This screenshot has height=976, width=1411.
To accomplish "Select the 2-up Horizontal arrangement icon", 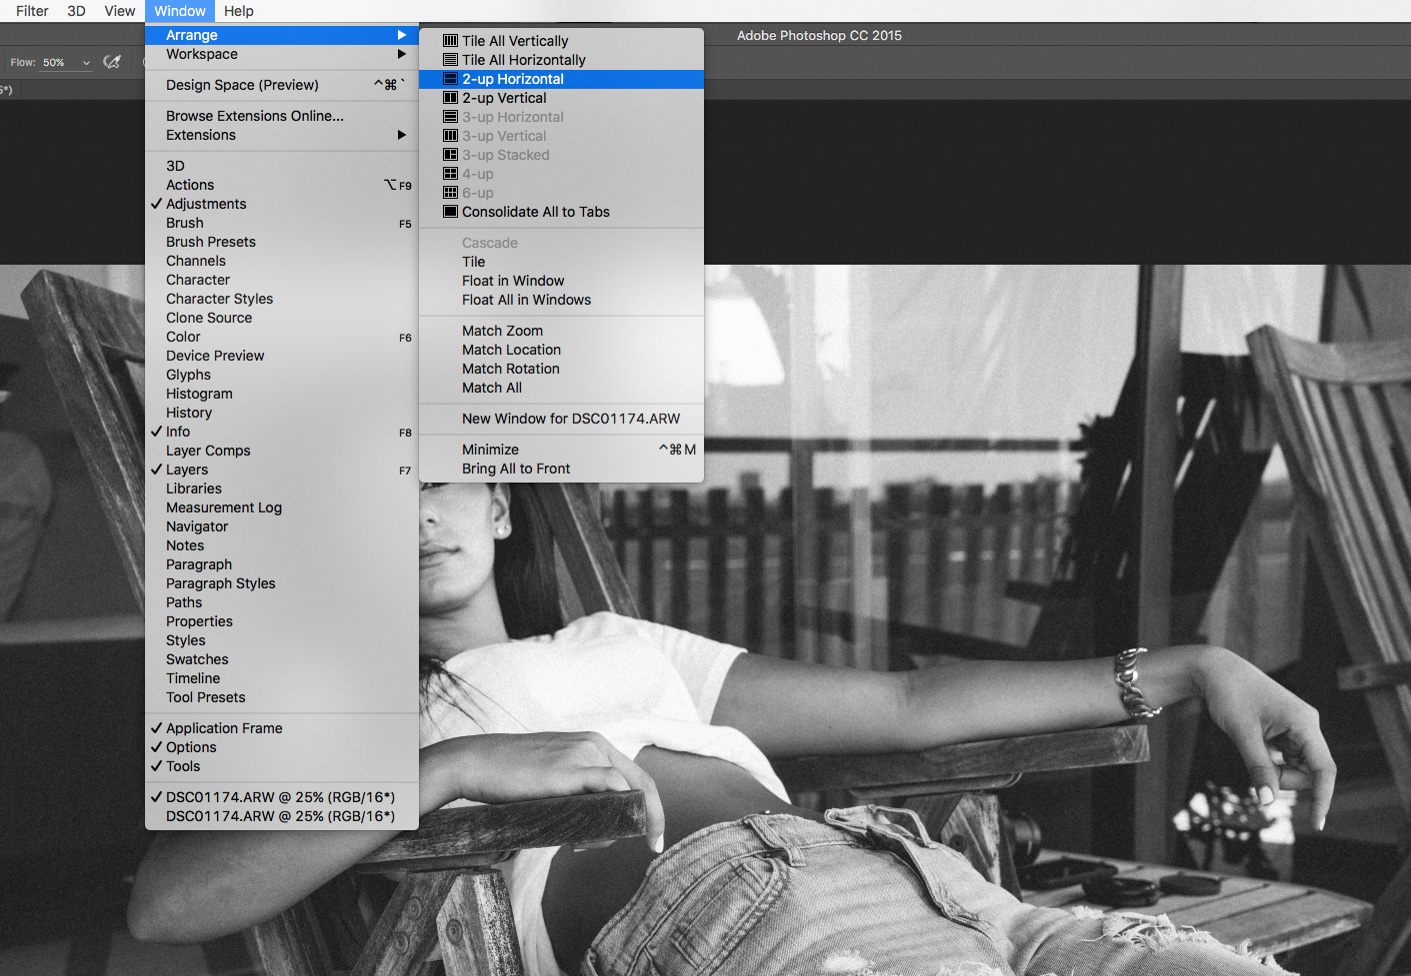I will (450, 79).
